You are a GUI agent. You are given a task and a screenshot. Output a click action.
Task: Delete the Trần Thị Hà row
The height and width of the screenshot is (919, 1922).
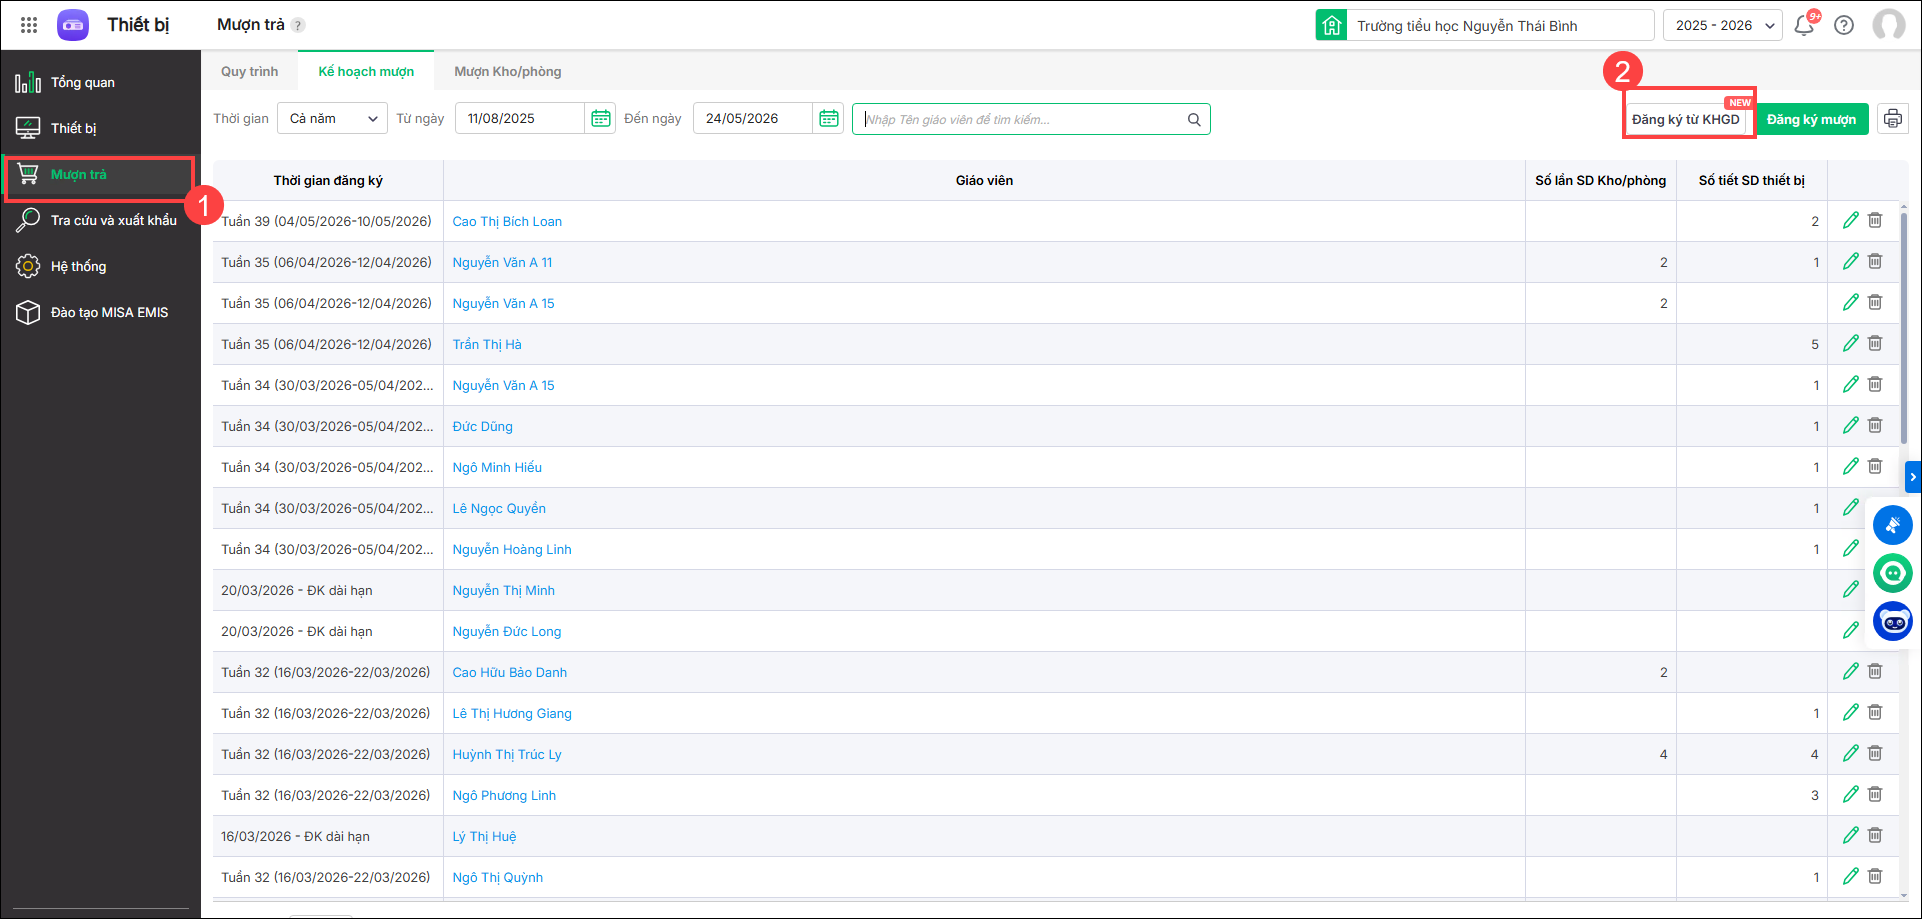tap(1875, 344)
